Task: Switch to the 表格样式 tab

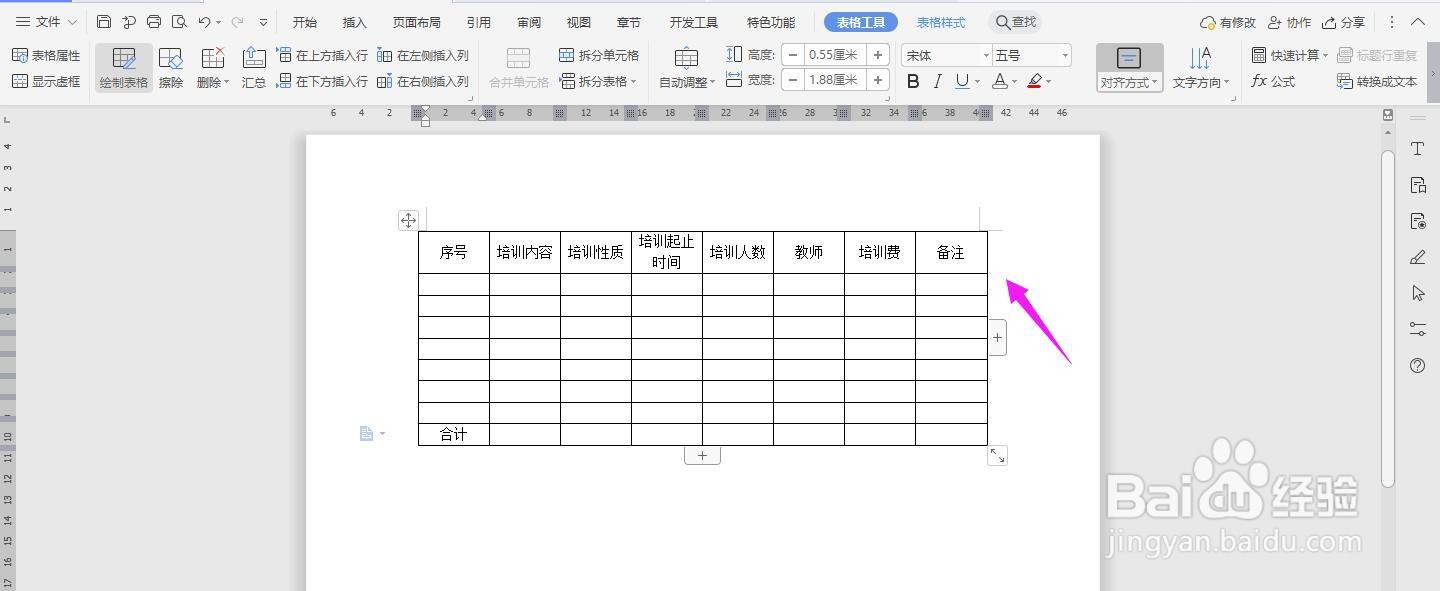Action: (x=940, y=21)
